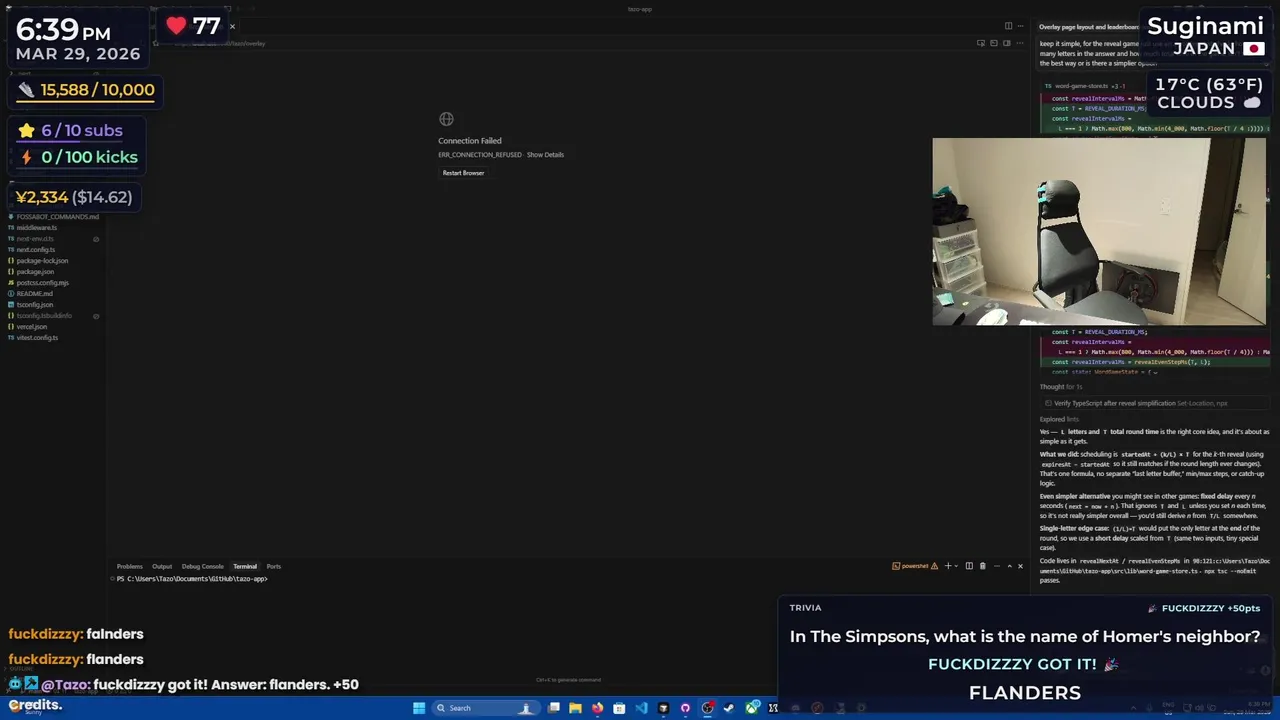The width and height of the screenshot is (1280, 720).
Task: Click the taskbar Search box
Action: point(486,708)
